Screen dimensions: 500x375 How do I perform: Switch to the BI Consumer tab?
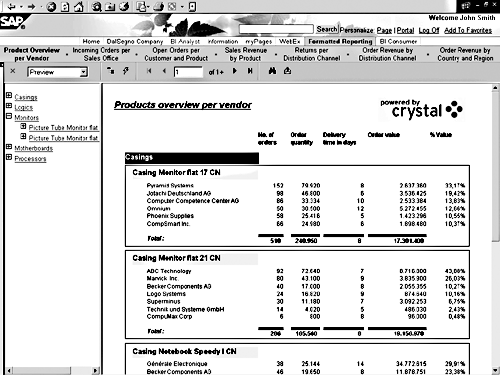click(398, 41)
